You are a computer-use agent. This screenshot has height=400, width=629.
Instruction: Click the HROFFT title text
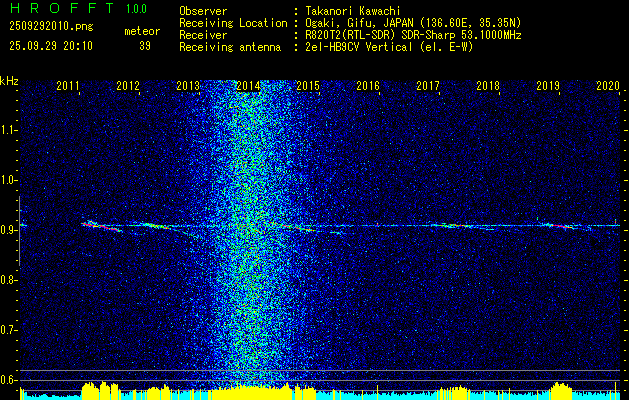pos(62,8)
